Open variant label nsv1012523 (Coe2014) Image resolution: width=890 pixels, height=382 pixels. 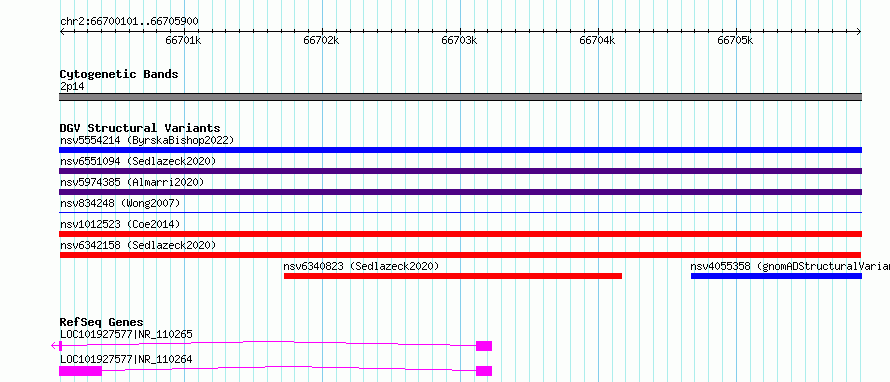click(120, 224)
